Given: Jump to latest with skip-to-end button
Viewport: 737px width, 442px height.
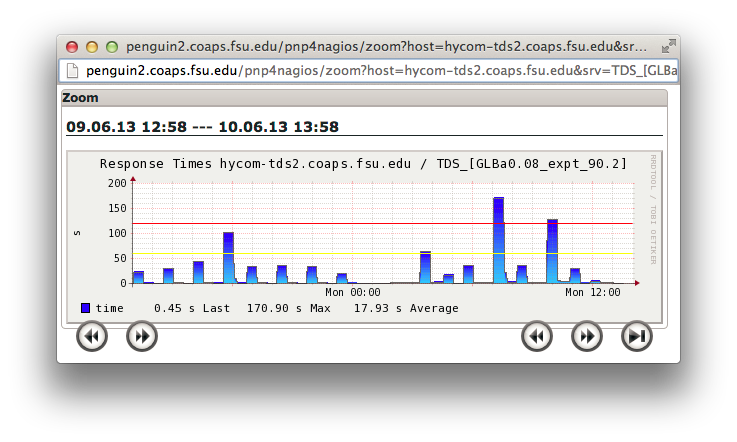Looking at the screenshot, I should pos(637,337).
